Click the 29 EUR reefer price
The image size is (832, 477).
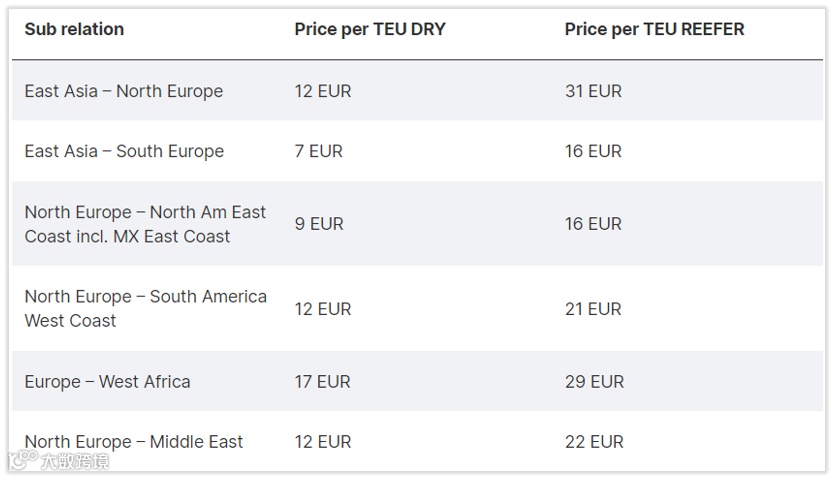click(x=594, y=381)
